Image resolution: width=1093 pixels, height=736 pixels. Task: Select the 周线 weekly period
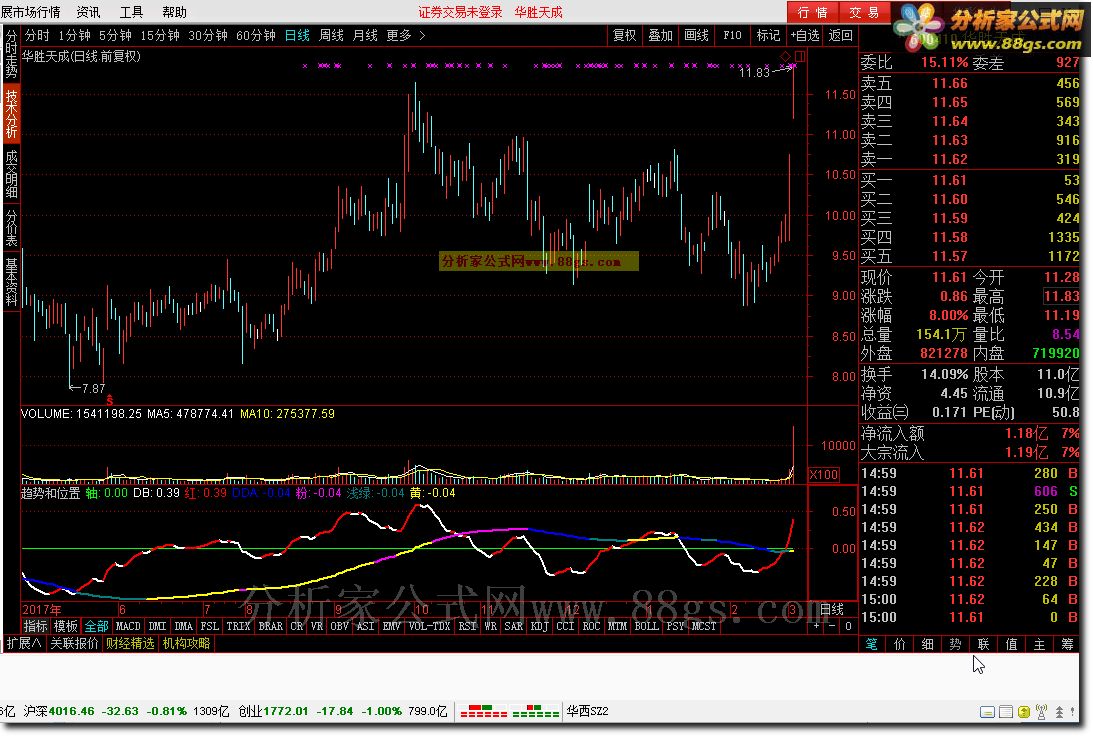331,36
